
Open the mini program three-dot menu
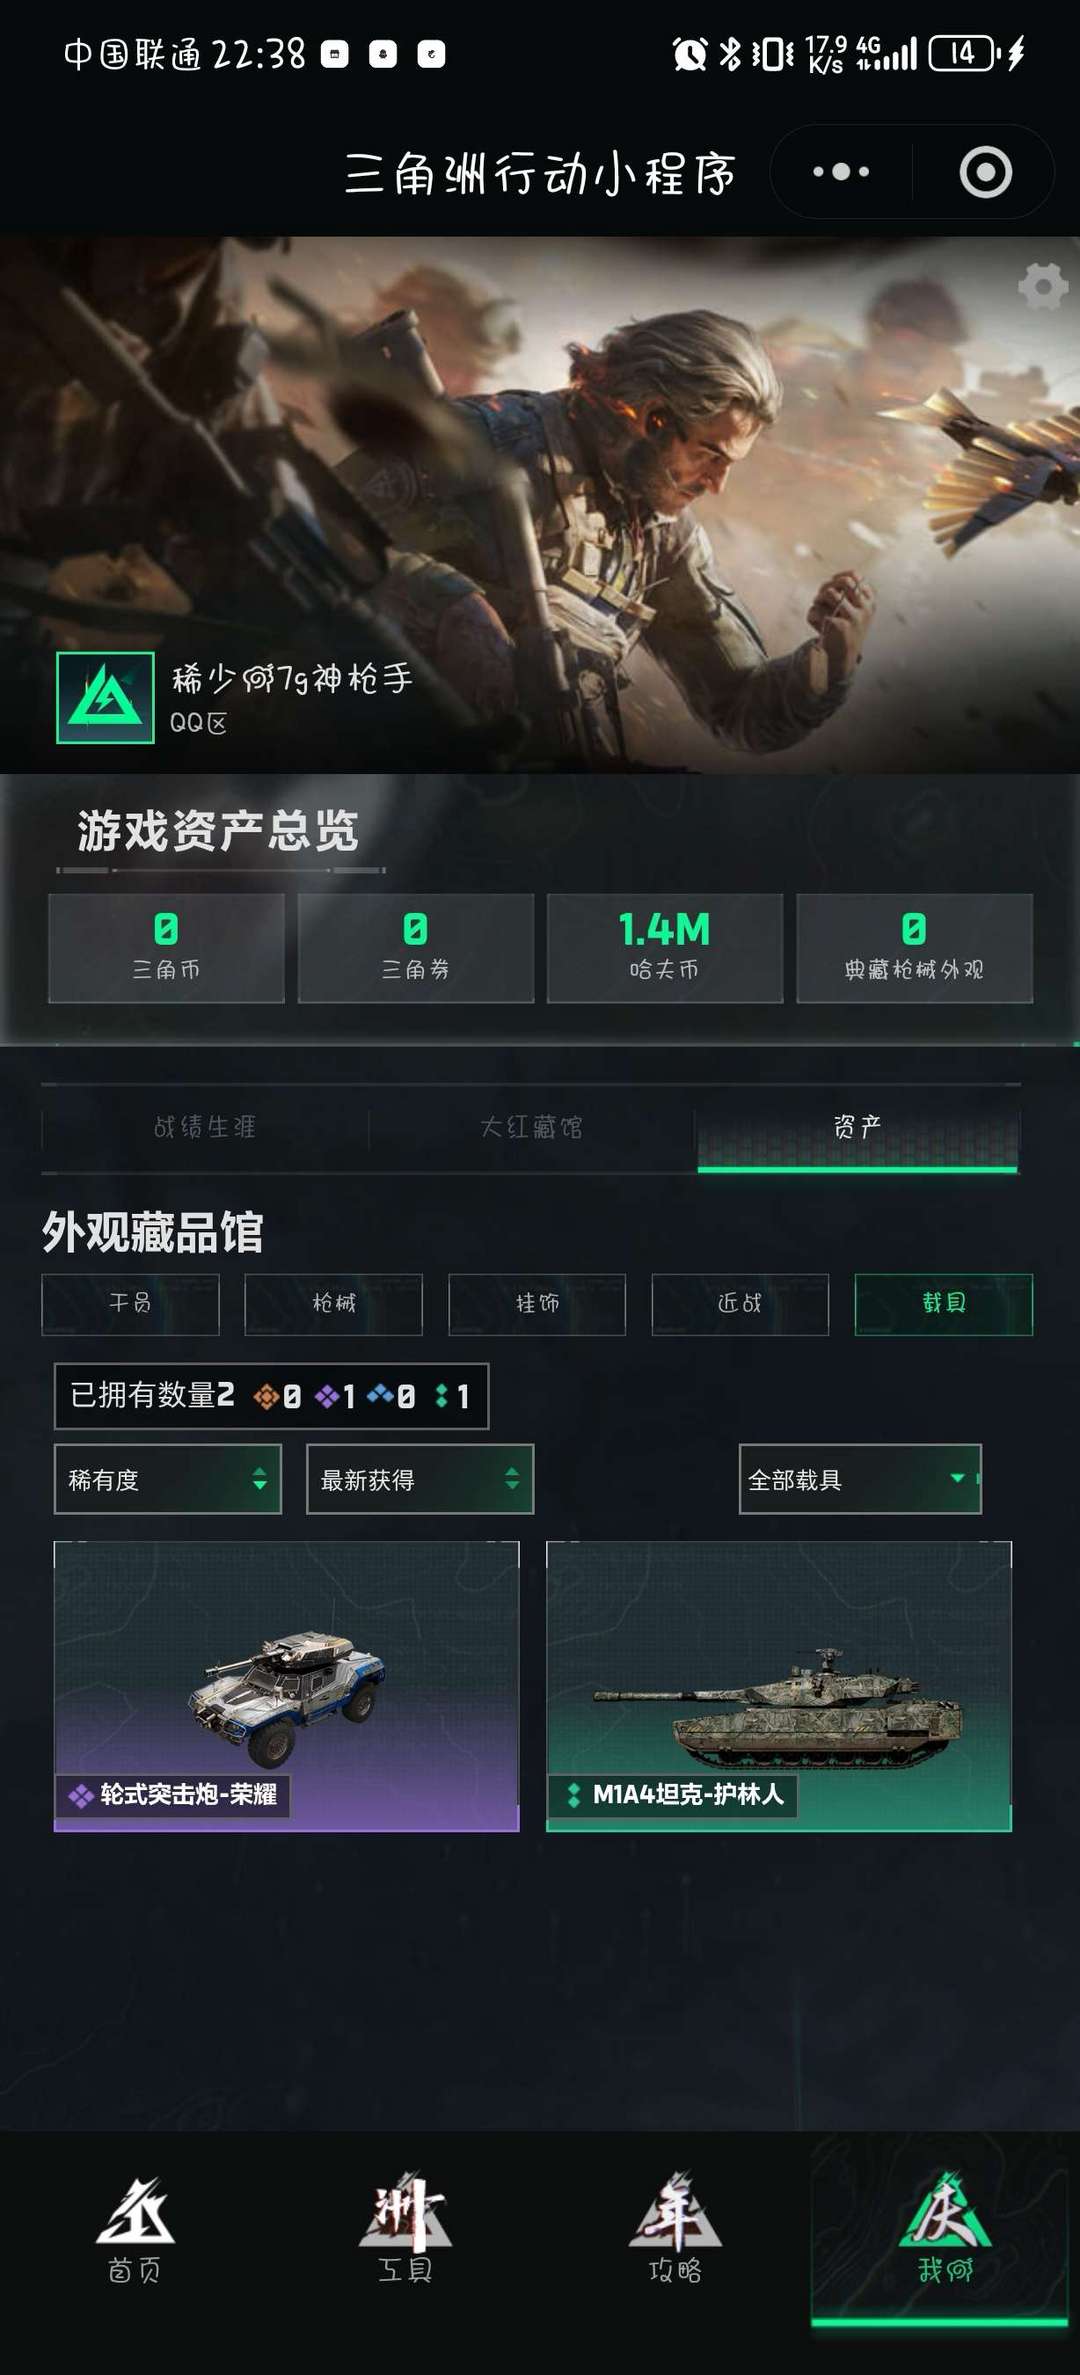[841, 172]
